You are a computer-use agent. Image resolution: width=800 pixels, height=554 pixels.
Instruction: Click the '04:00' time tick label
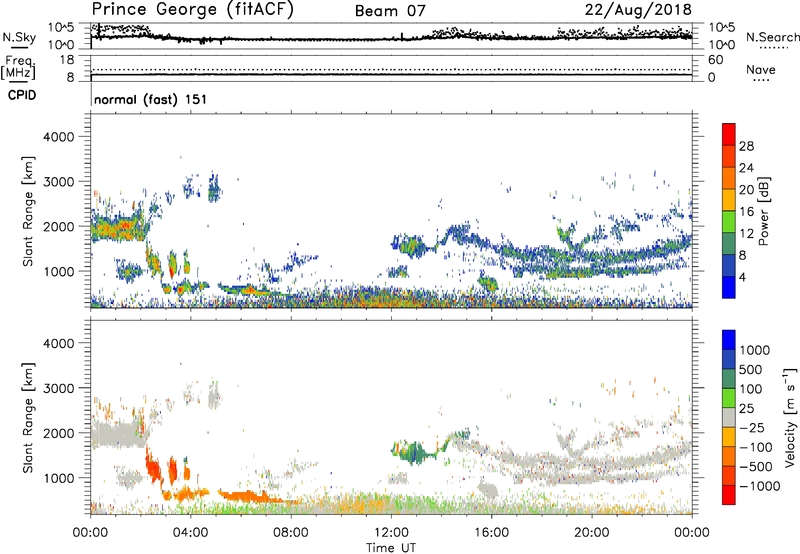(190, 533)
